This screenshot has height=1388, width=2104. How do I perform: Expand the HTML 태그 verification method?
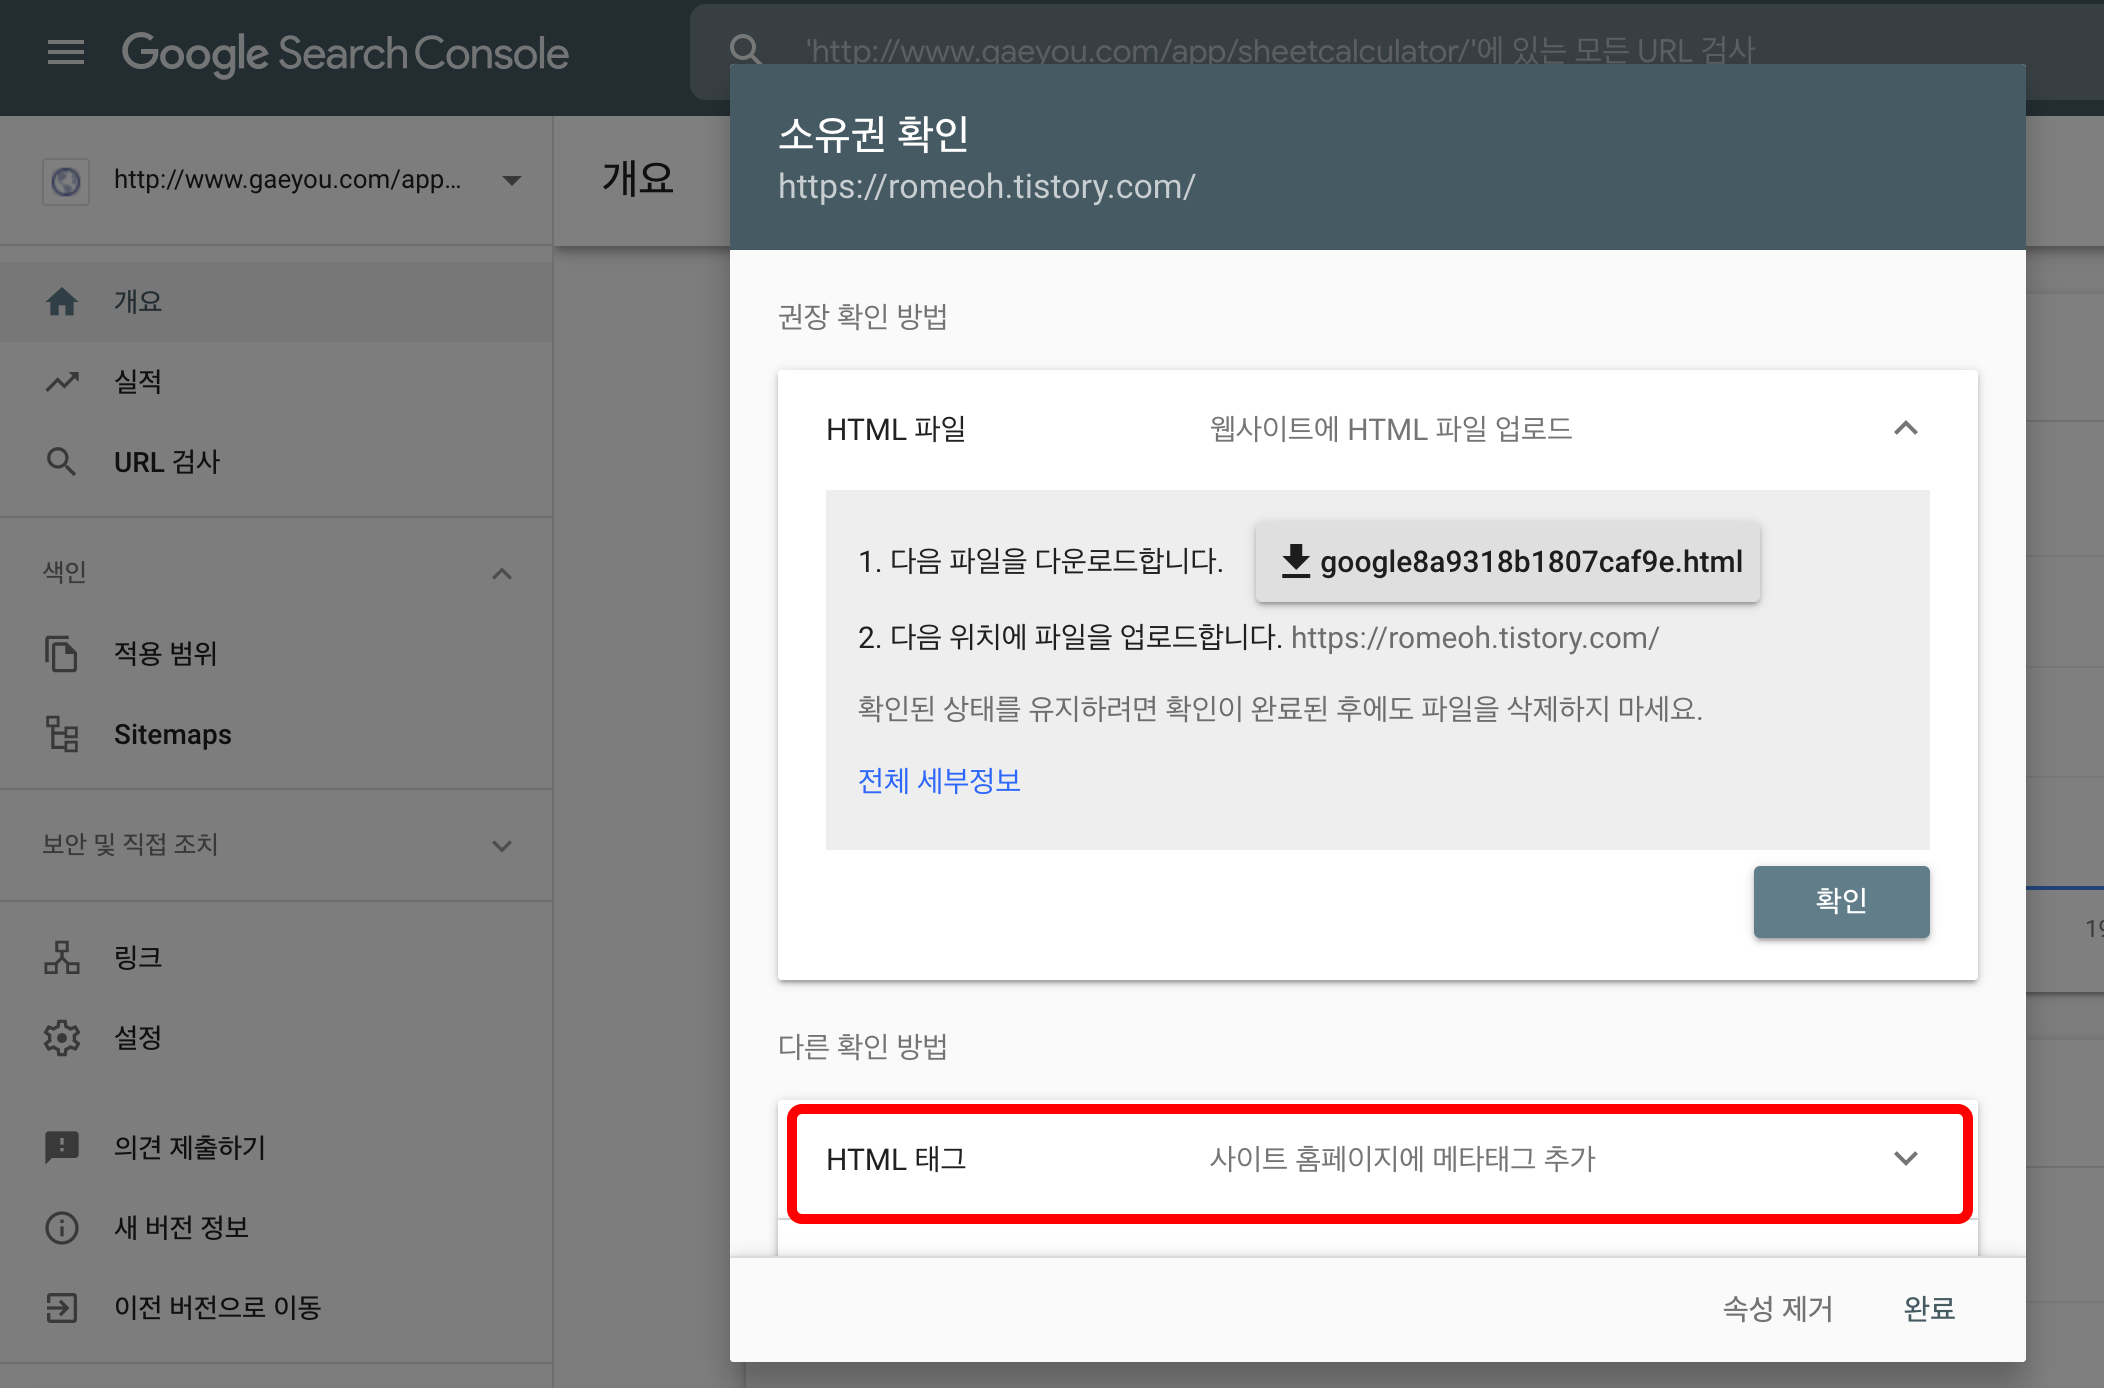[x=1905, y=1159]
